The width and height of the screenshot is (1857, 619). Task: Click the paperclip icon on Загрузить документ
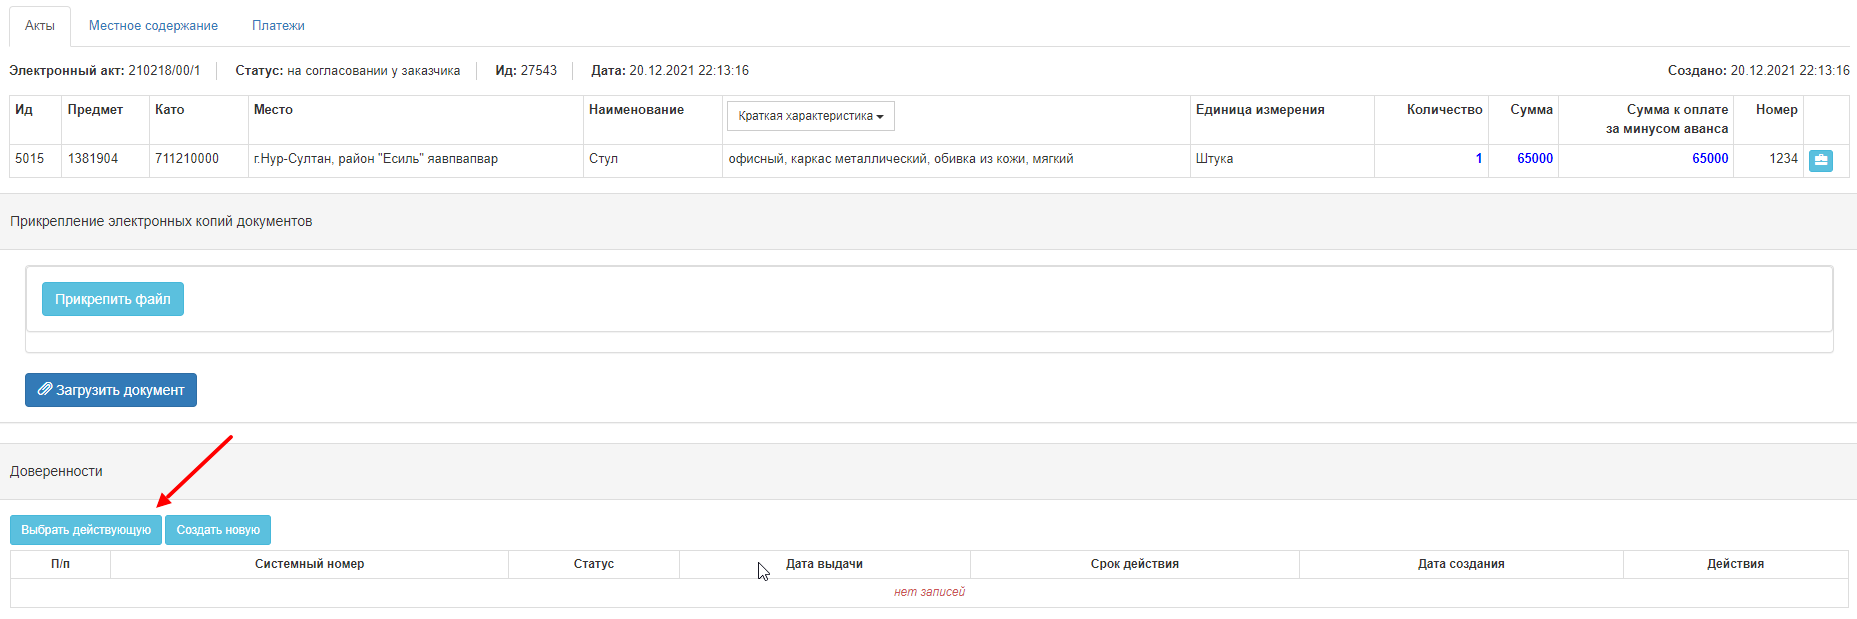[45, 389]
